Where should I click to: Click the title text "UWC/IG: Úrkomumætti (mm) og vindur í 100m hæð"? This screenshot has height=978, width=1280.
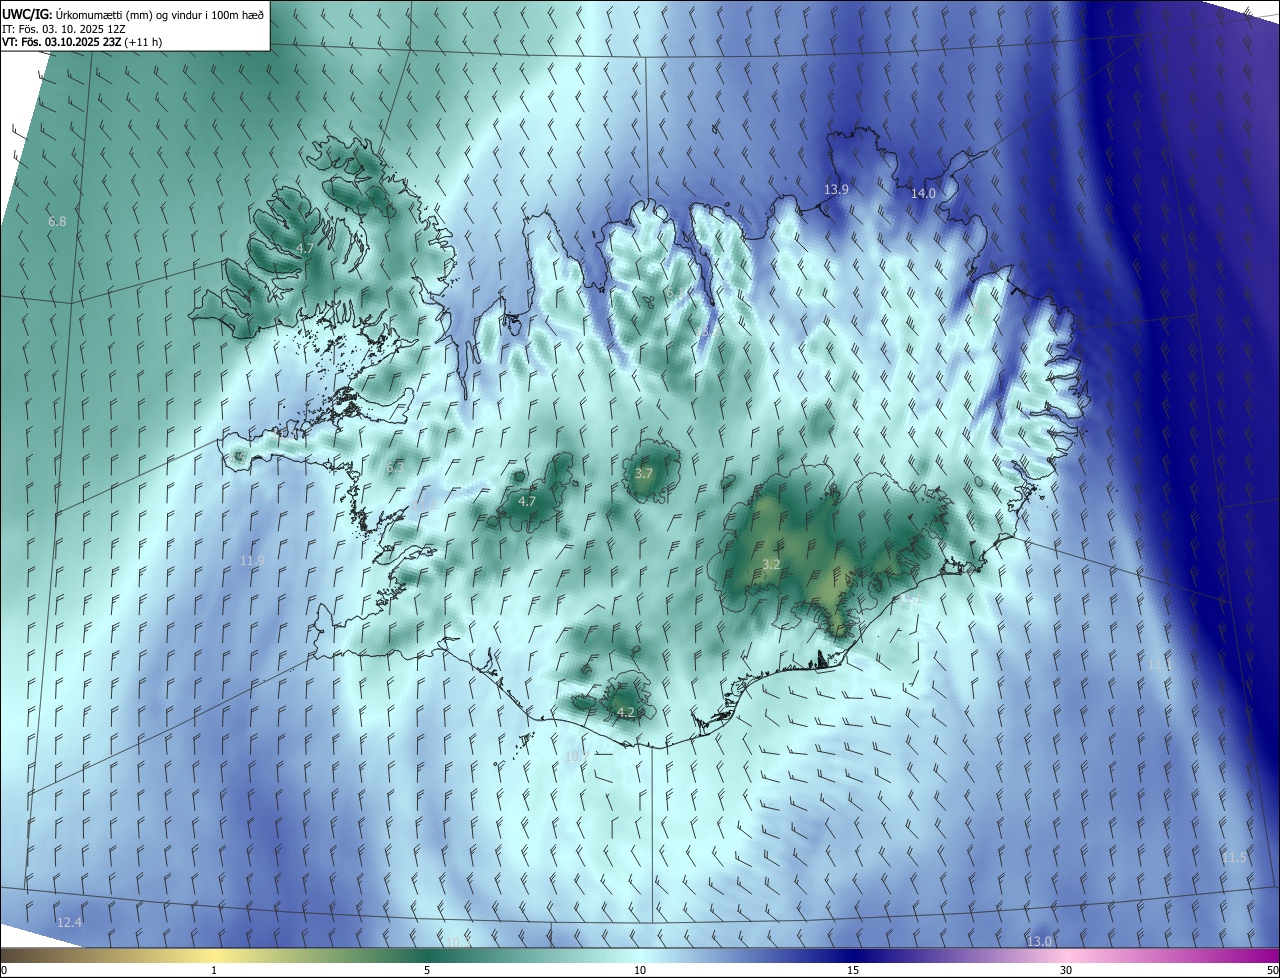tap(133, 14)
